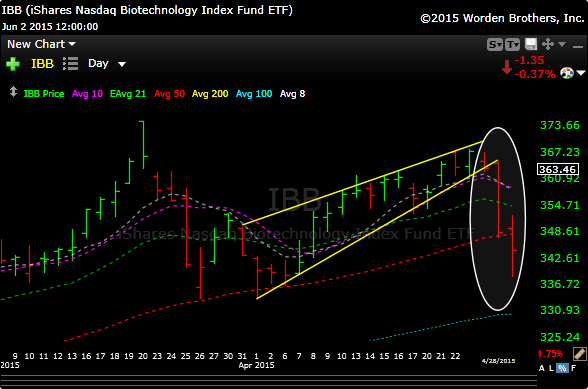
Task: Select the Avg 8 legend label
Action: 292,94
